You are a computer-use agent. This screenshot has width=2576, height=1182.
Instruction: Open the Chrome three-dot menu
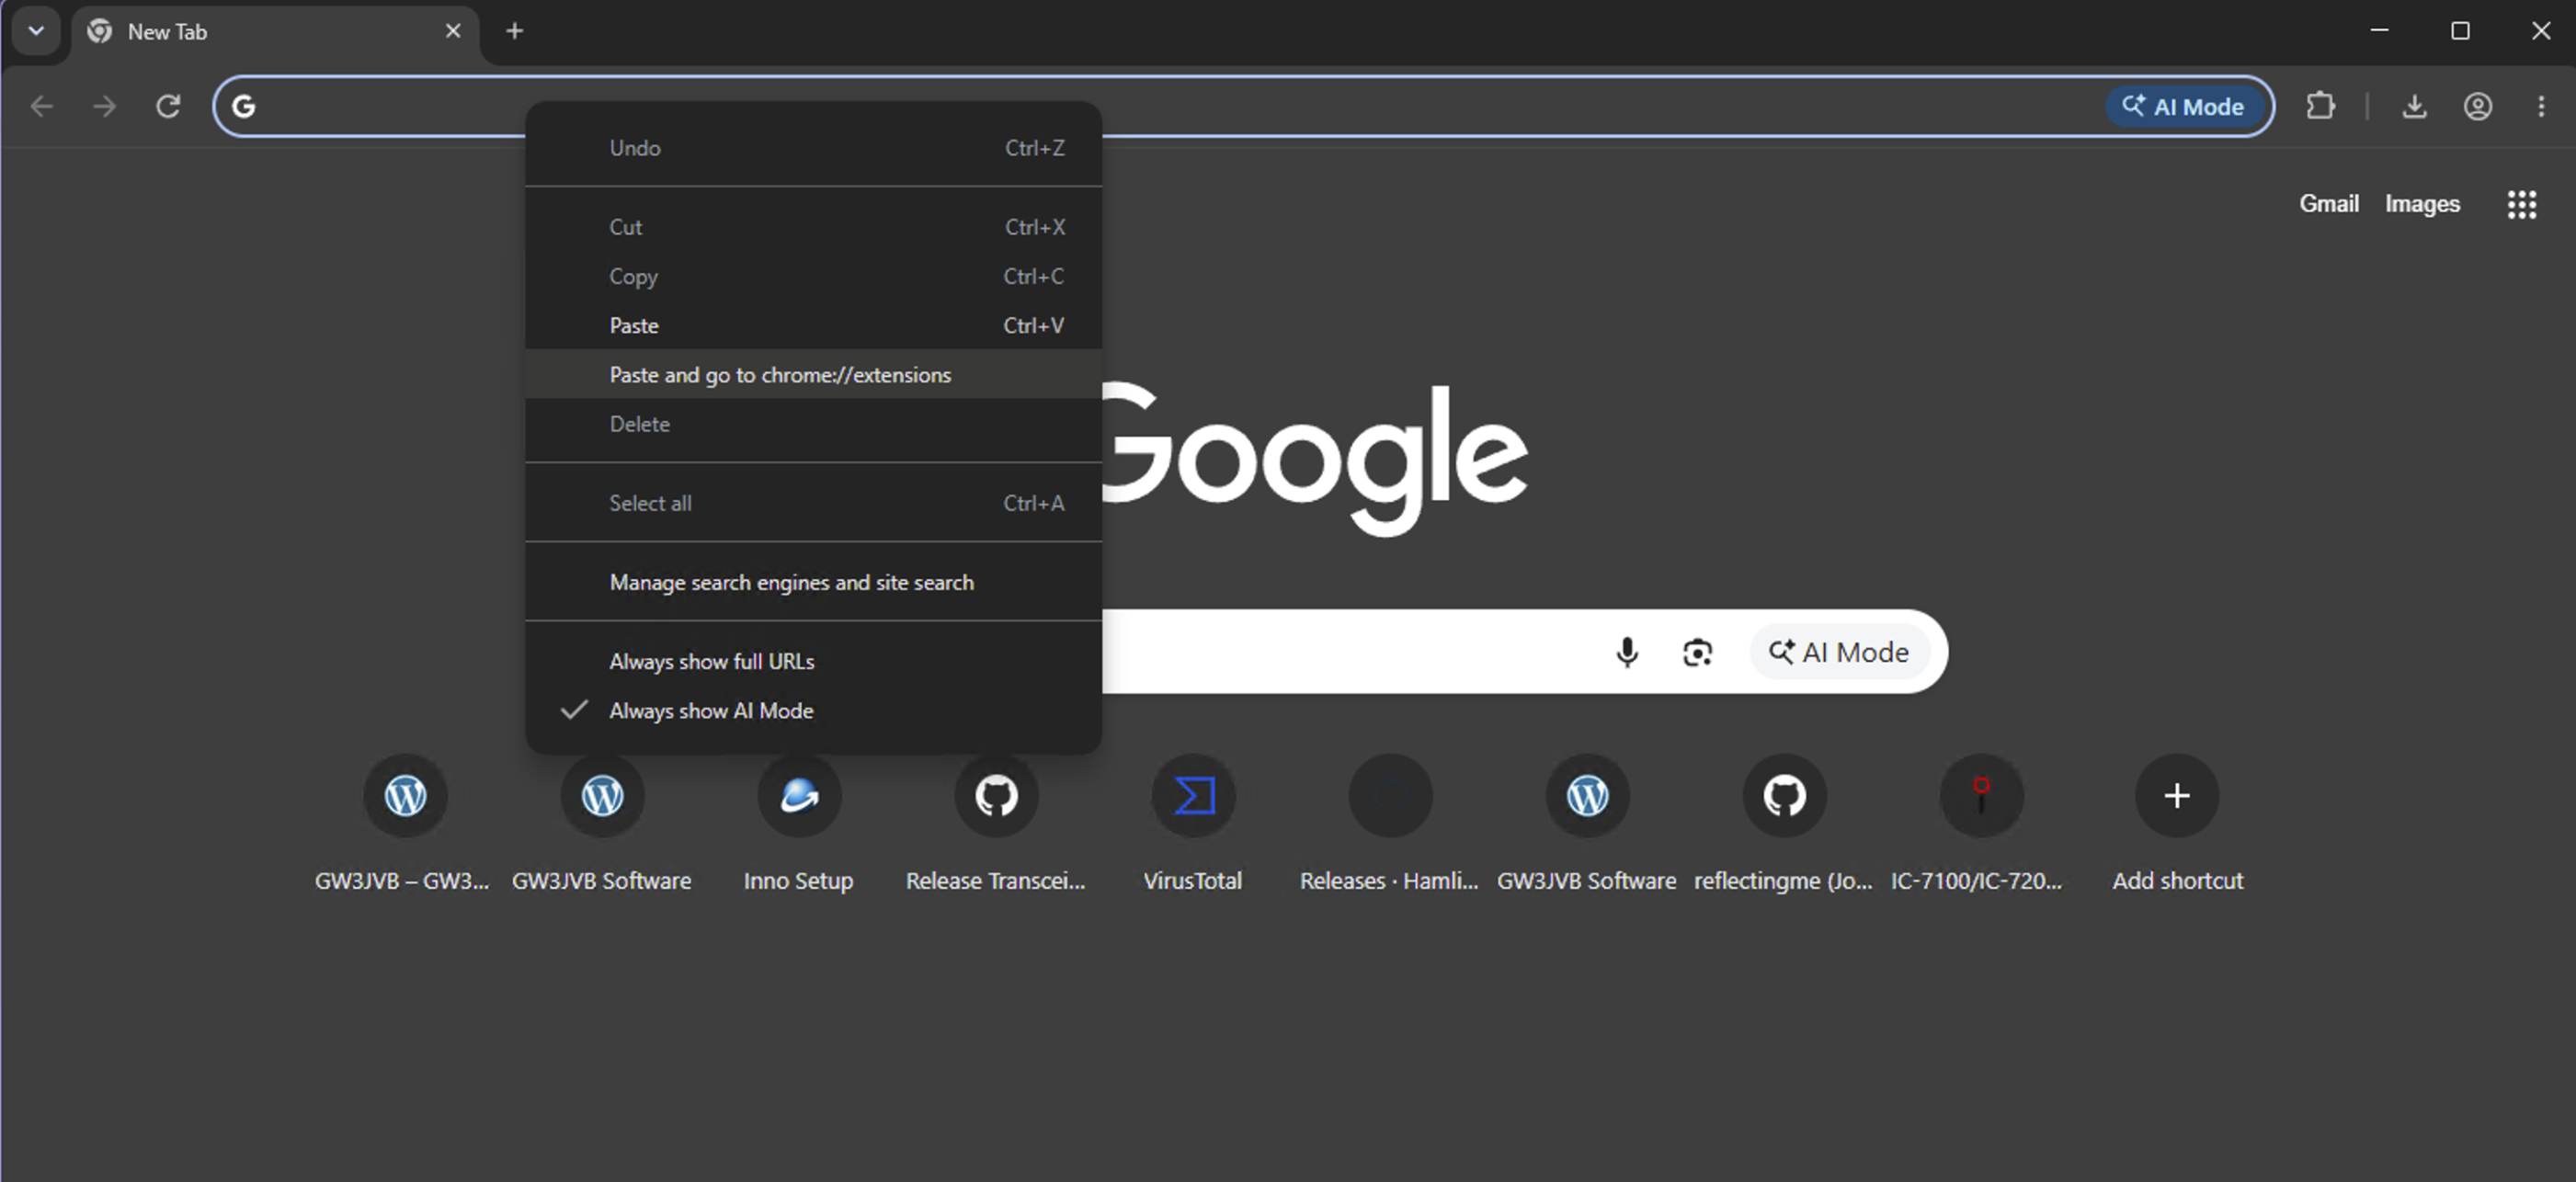click(2541, 106)
